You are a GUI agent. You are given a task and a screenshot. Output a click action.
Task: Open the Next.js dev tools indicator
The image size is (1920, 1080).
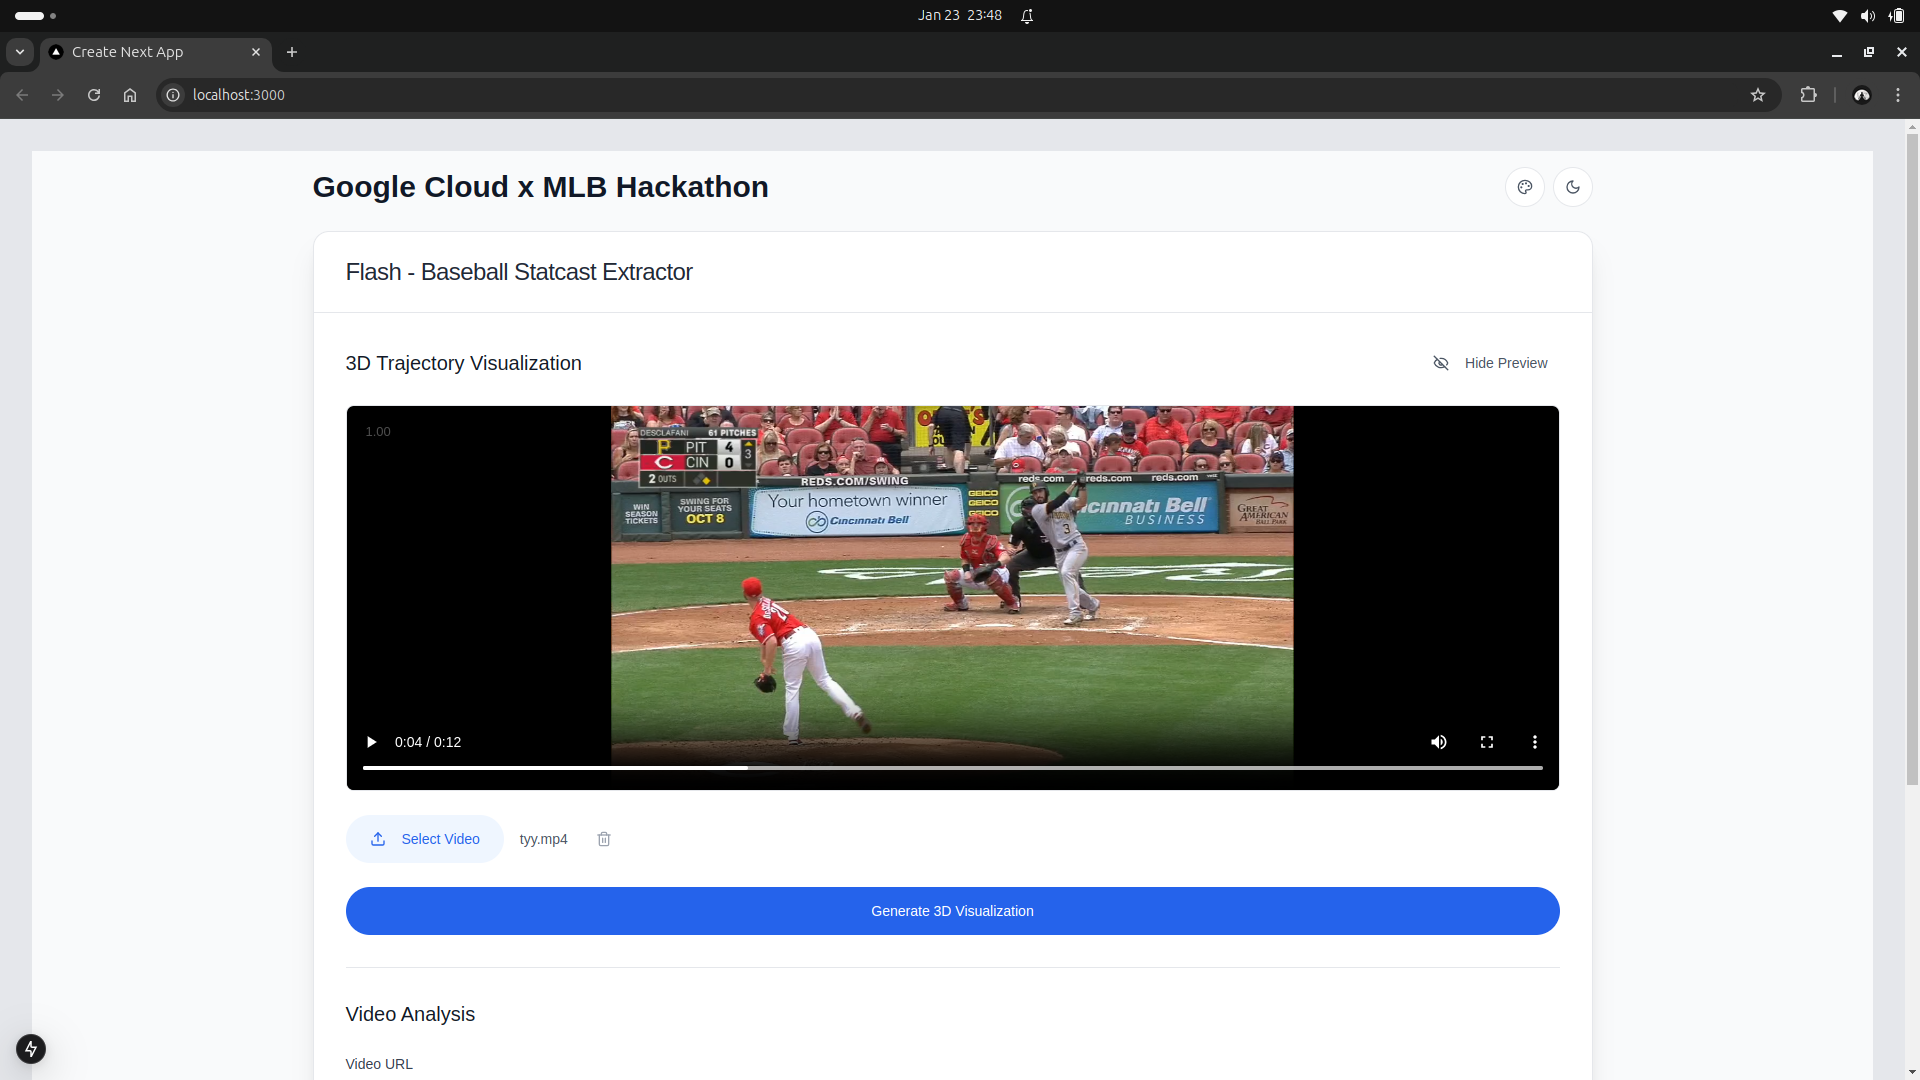pyautogui.click(x=31, y=1049)
